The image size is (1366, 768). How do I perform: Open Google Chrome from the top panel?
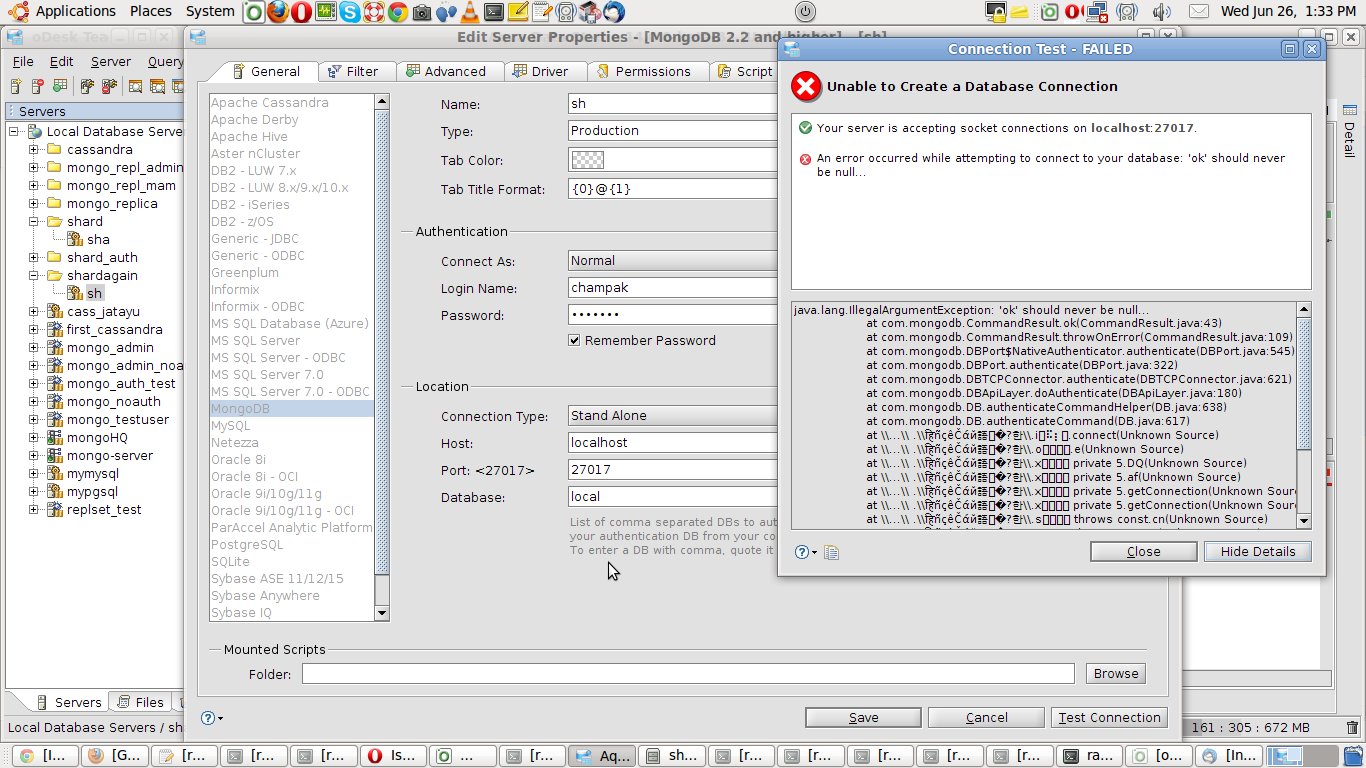398,12
